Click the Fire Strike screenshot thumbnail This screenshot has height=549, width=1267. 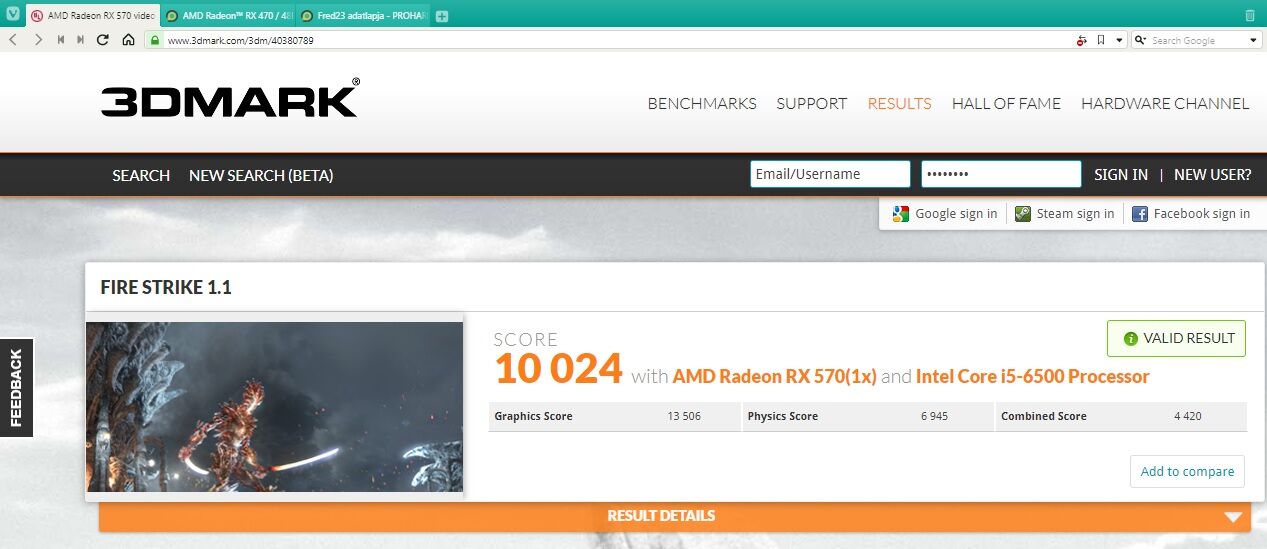pos(275,407)
